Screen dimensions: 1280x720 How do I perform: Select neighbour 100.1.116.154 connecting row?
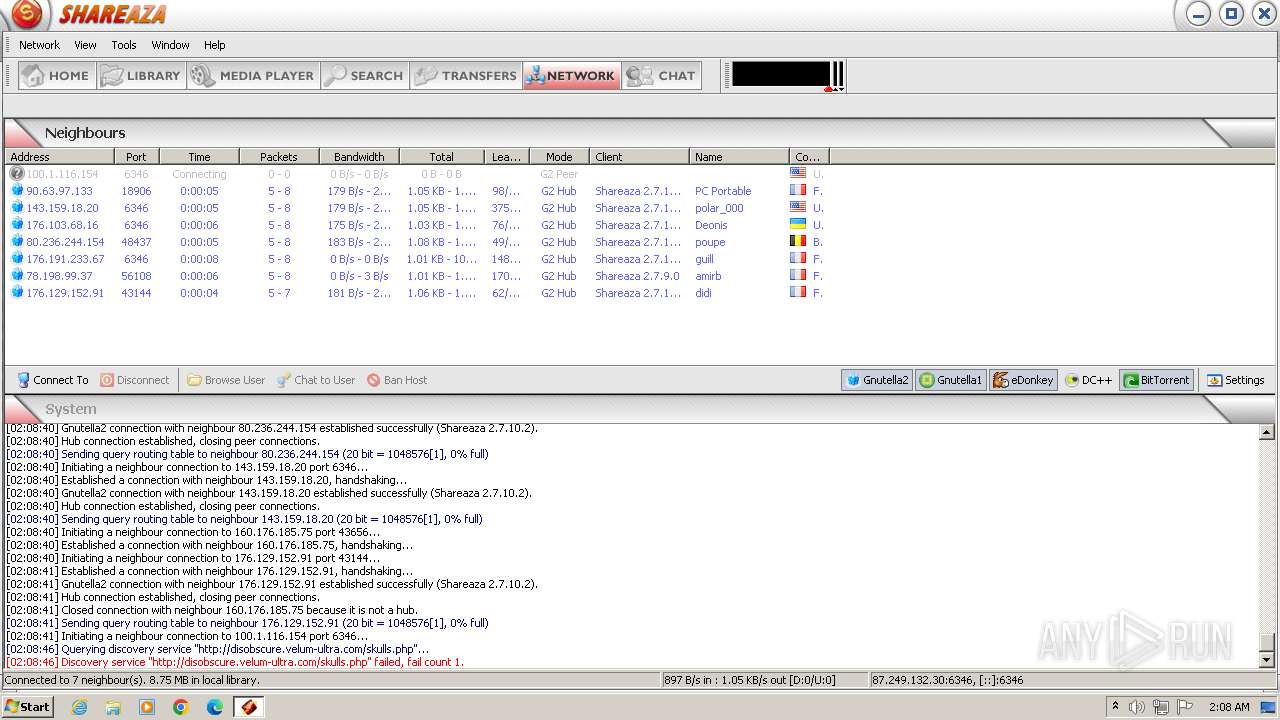tap(417, 174)
